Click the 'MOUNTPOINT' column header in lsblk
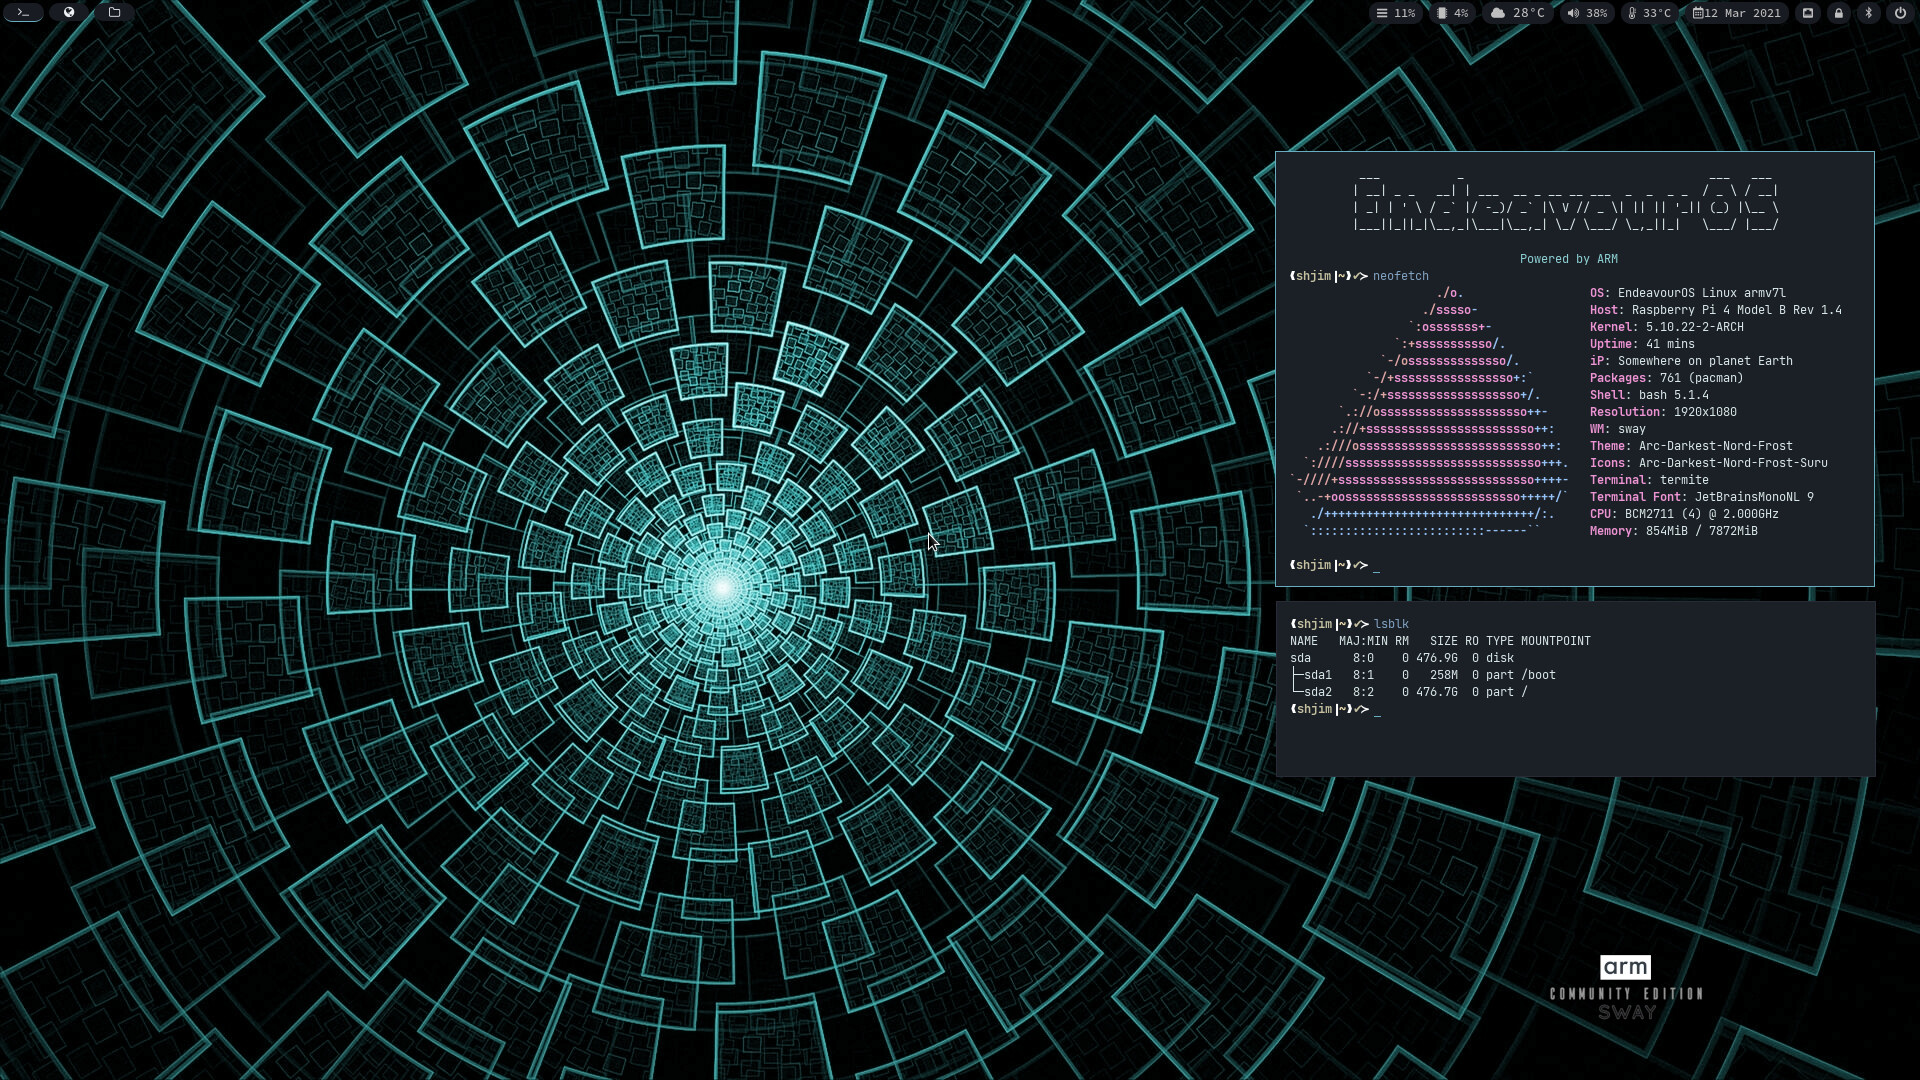This screenshot has width=1920, height=1080. 1555,641
